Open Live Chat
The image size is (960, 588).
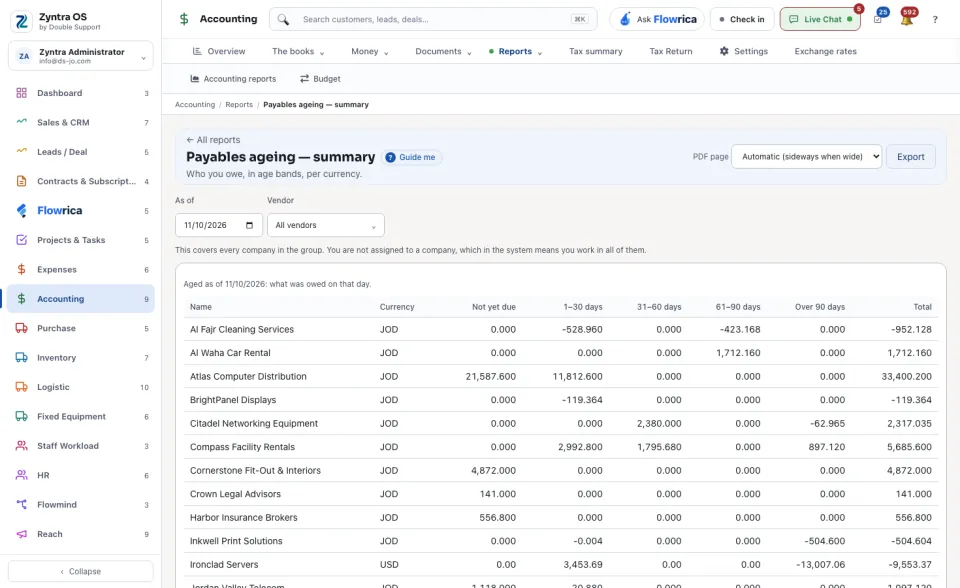(820, 20)
